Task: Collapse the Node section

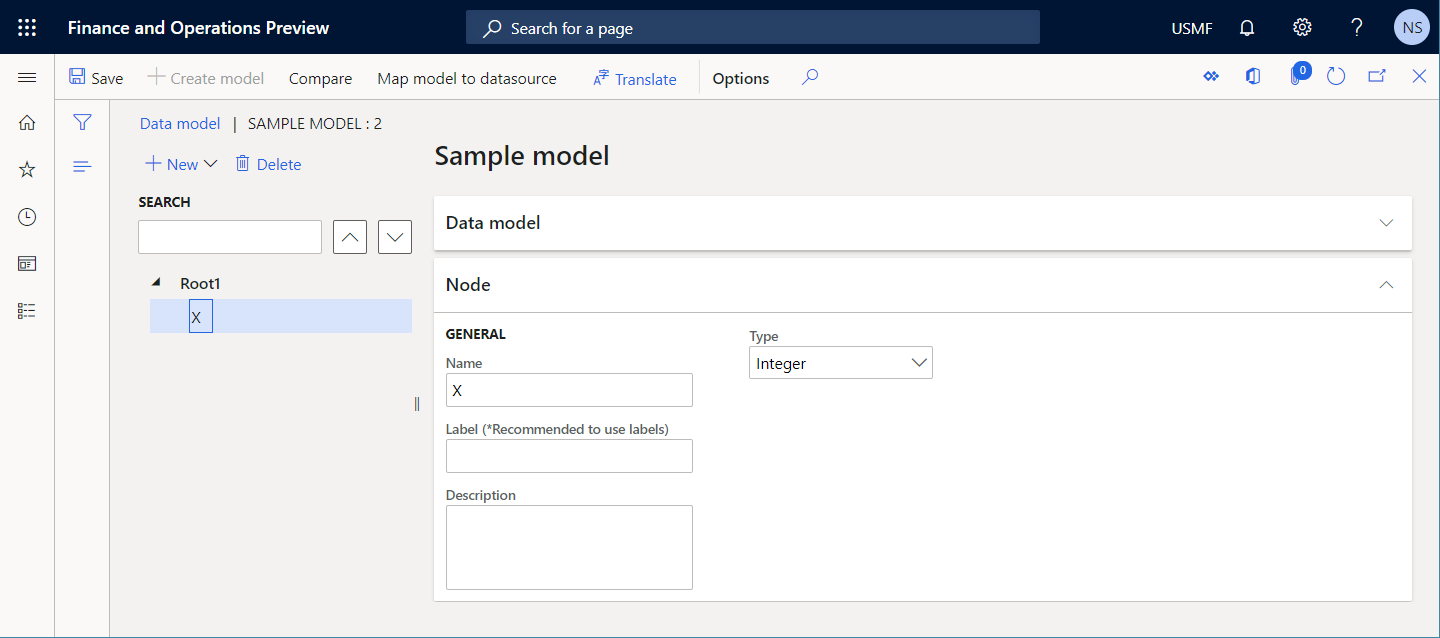Action: (x=1386, y=284)
